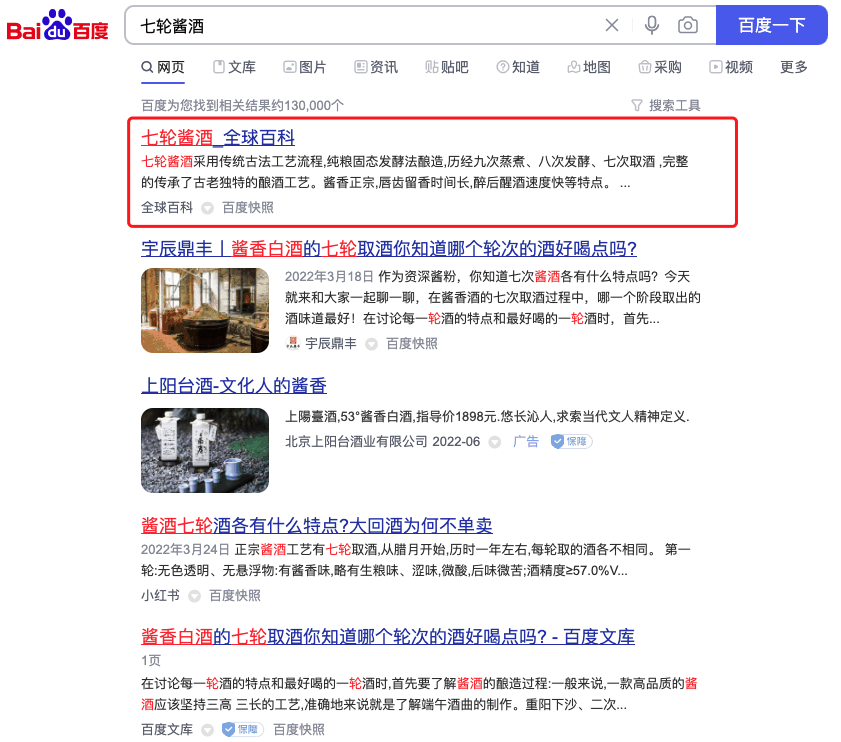Switch to the 图片 tab

coord(305,67)
